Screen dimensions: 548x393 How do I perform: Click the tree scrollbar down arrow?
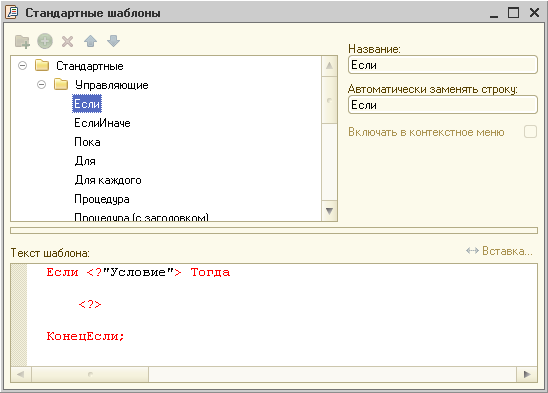click(329, 211)
